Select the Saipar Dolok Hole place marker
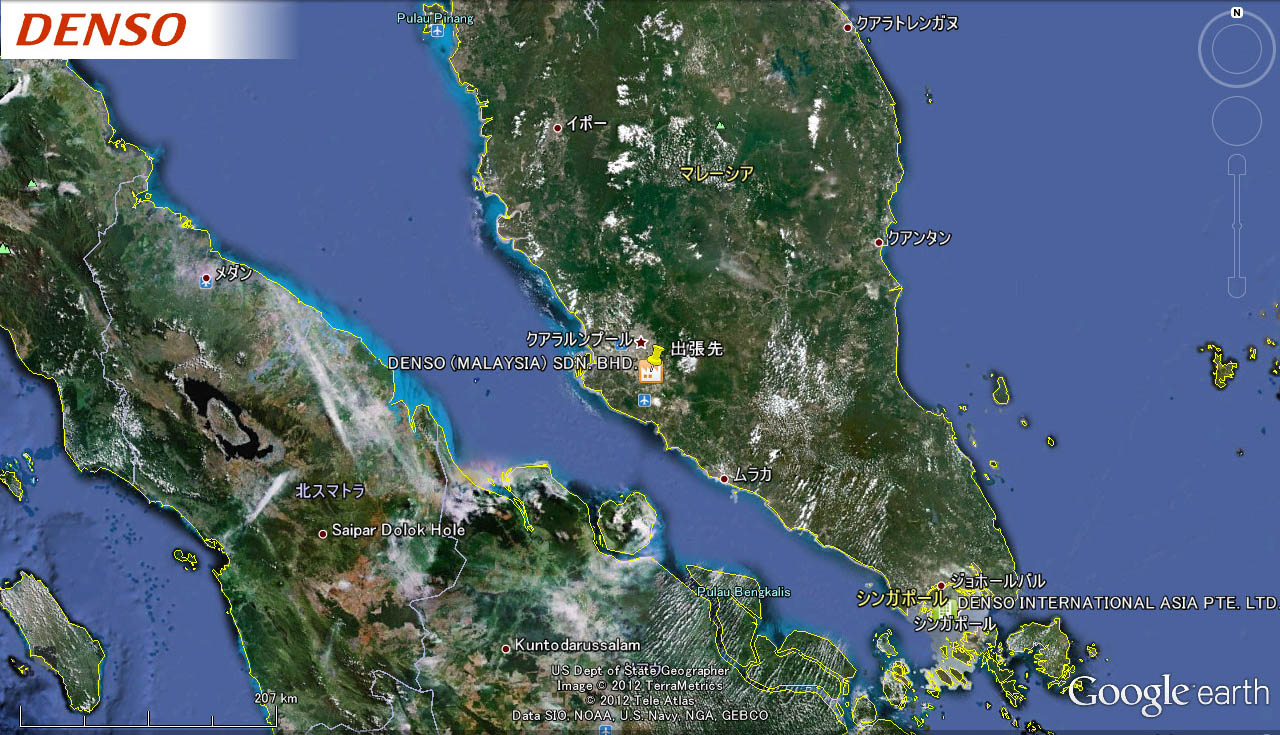The image size is (1280, 735). [x=322, y=534]
